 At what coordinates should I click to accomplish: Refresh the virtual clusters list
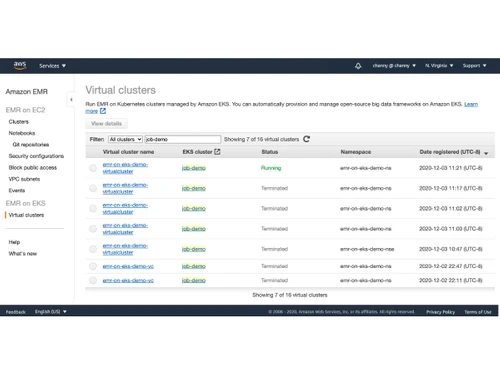click(x=306, y=139)
